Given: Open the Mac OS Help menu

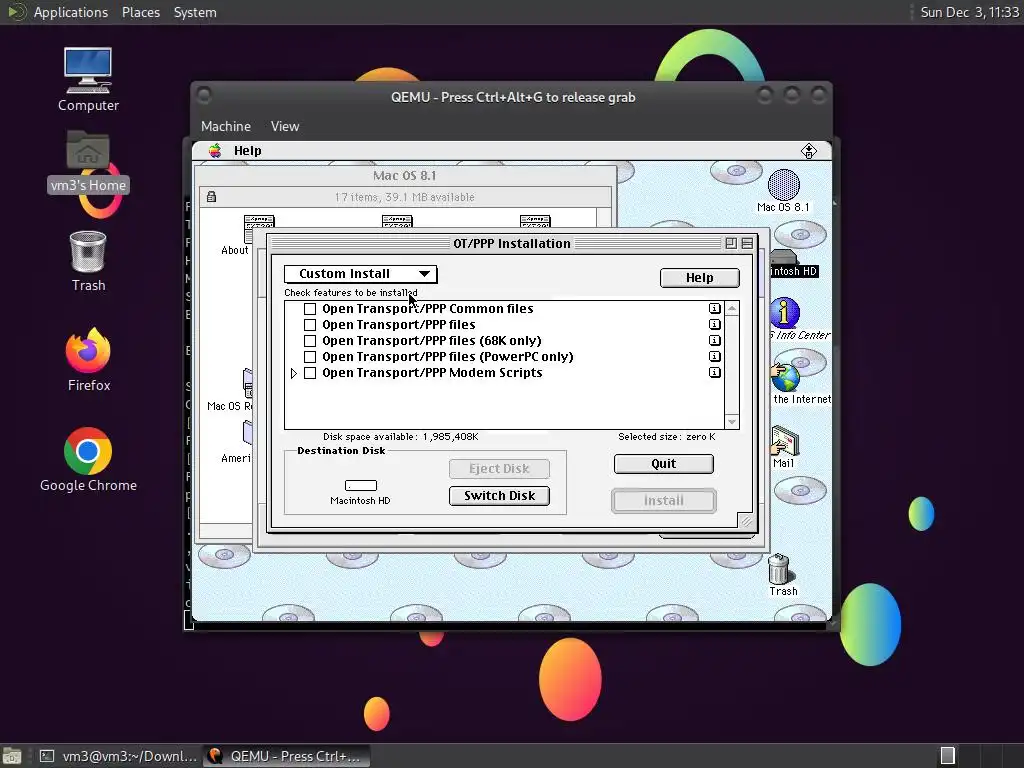Looking at the screenshot, I should pyautogui.click(x=248, y=151).
